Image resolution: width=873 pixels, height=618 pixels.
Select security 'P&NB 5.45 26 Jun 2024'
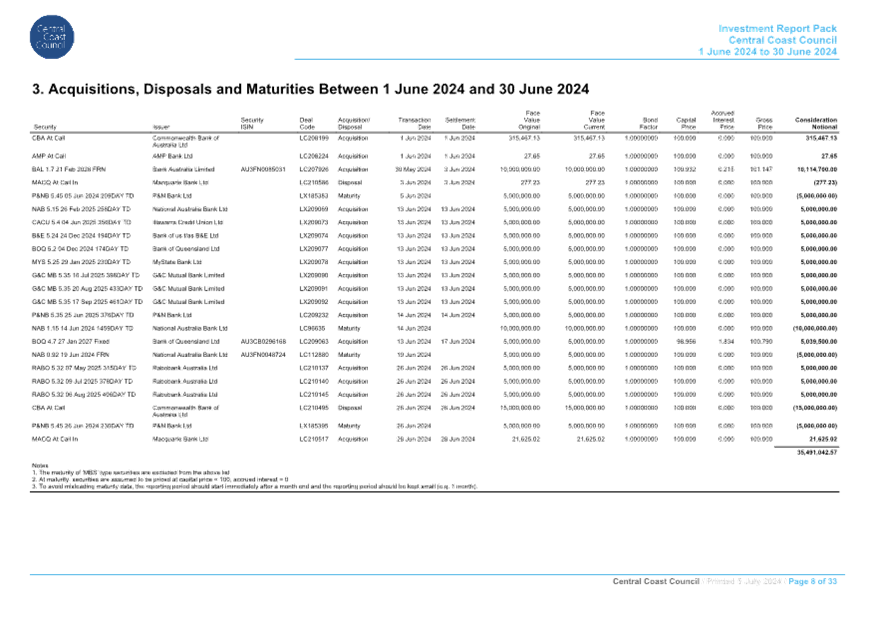[83, 426]
